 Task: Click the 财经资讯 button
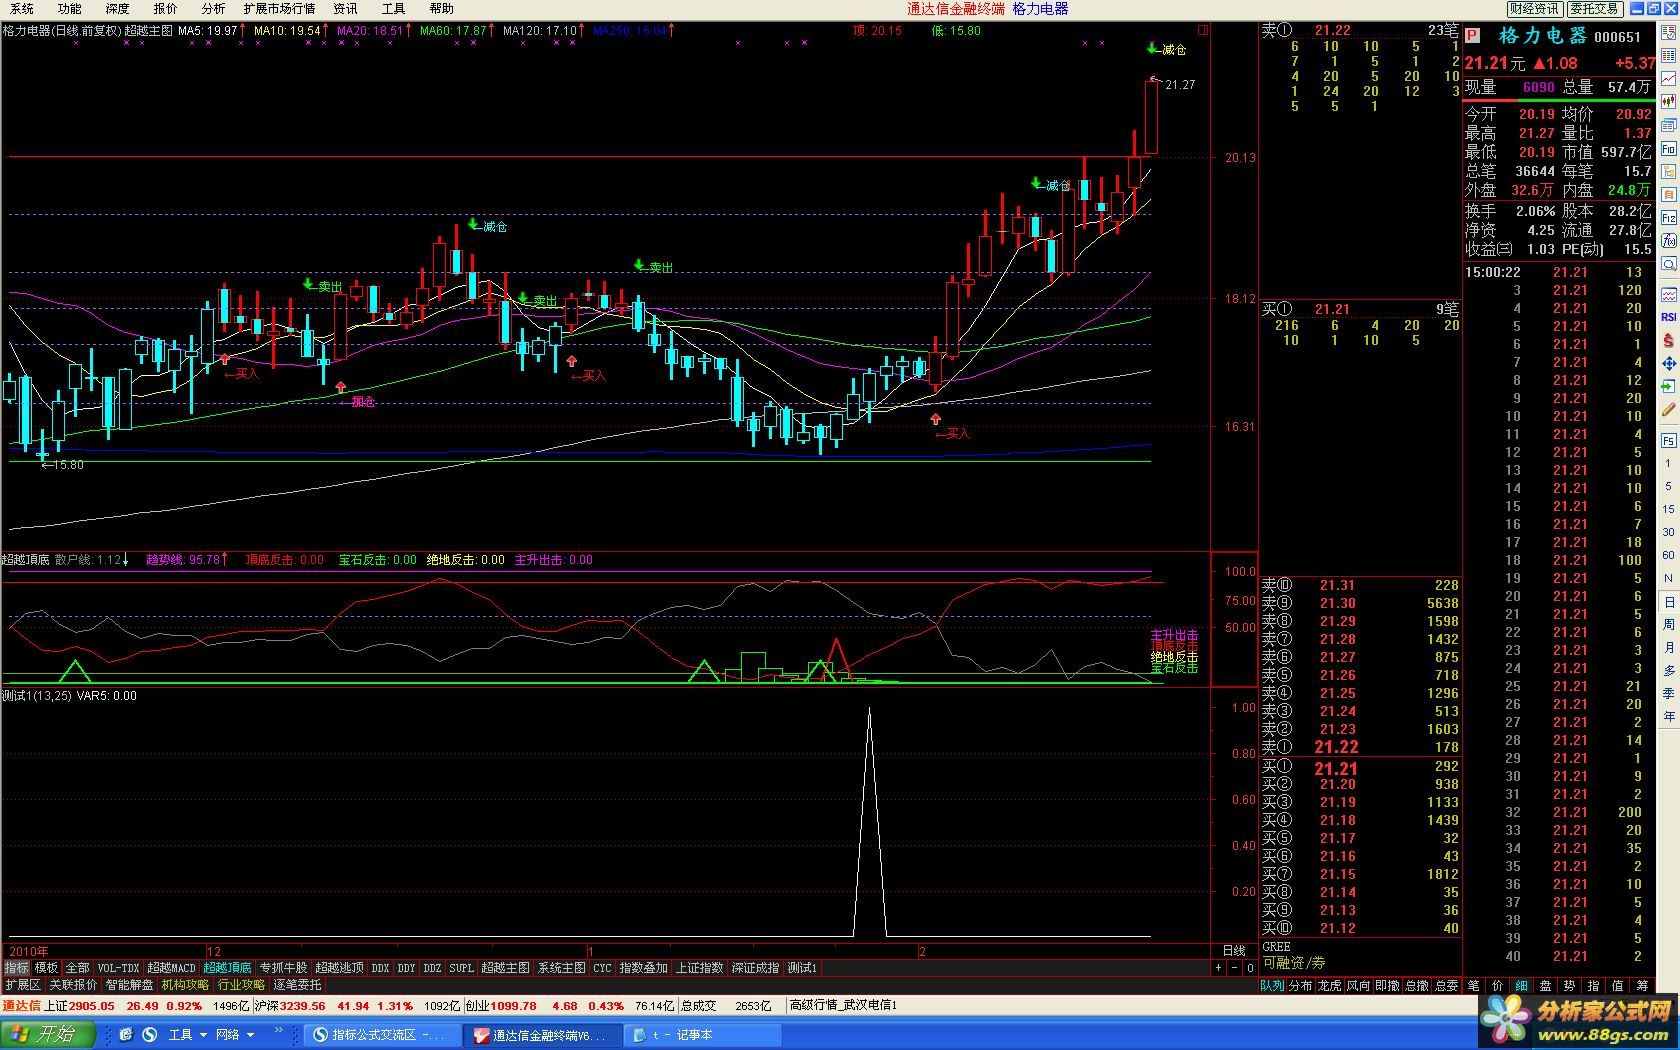pos(1534,9)
